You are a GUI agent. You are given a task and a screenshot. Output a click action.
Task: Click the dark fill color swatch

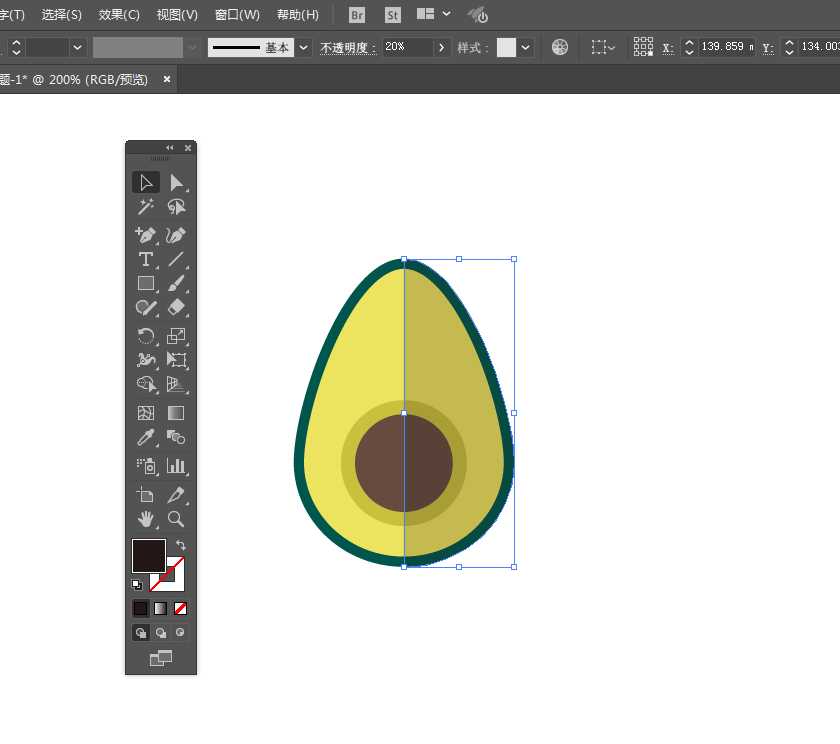pyautogui.click(x=148, y=556)
